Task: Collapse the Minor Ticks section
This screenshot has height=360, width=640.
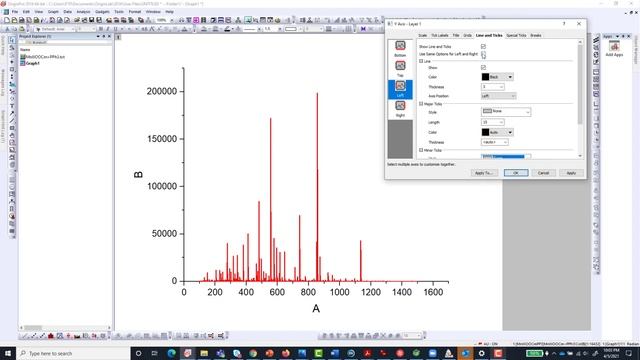Action: click(421, 150)
